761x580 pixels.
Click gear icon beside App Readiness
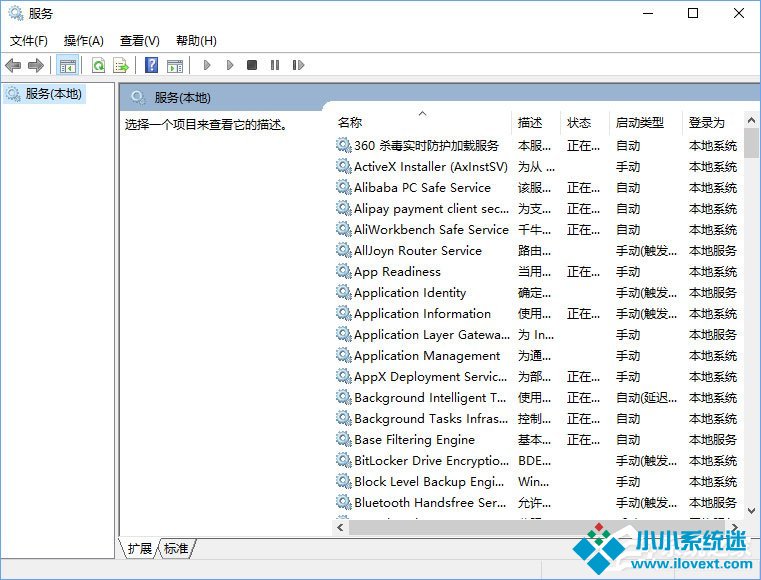344,271
